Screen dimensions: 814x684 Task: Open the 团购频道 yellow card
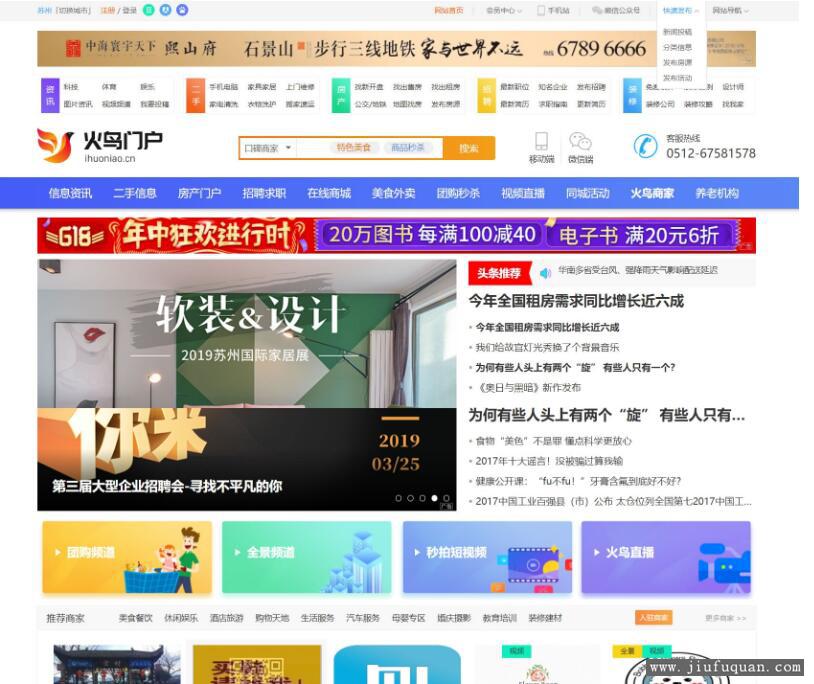[127, 557]
